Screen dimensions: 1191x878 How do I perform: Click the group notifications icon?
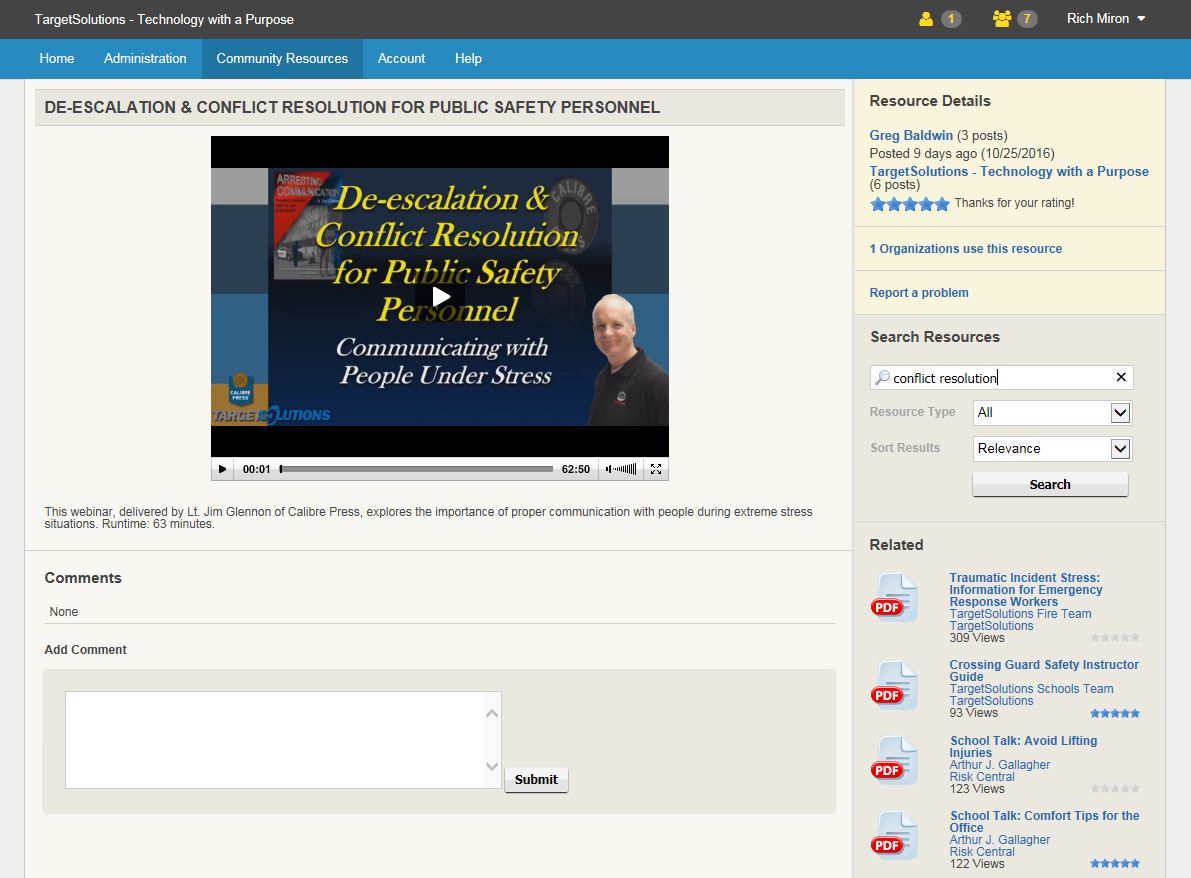[x=1002, y=19]
